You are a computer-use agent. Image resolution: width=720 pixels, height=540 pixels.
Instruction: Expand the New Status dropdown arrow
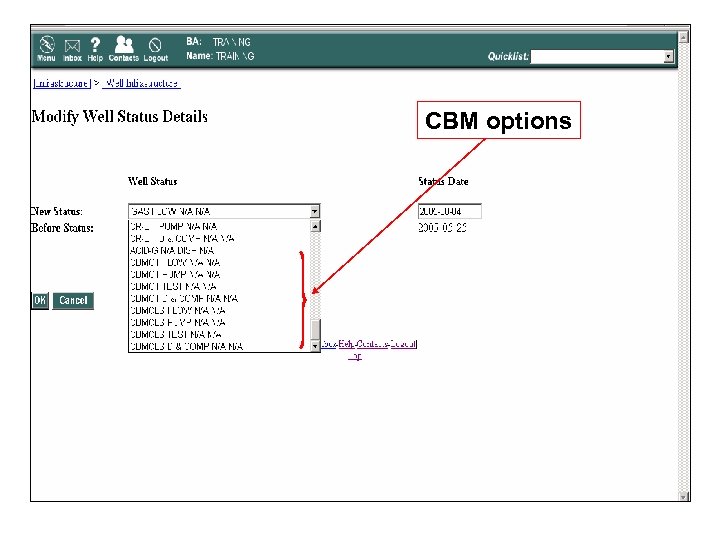tap(315, 211)
